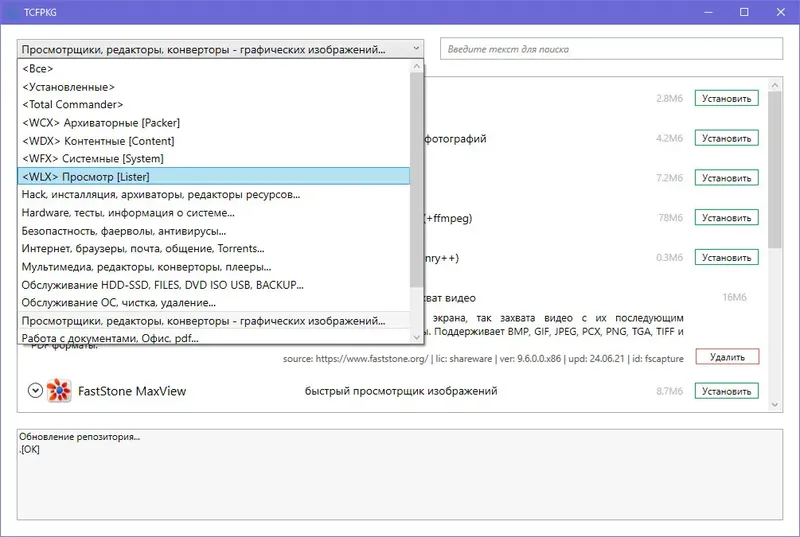Screen dimensions: 800x537
Task: Expand FastStone MaxView details chevron
Action: [35, 391]
